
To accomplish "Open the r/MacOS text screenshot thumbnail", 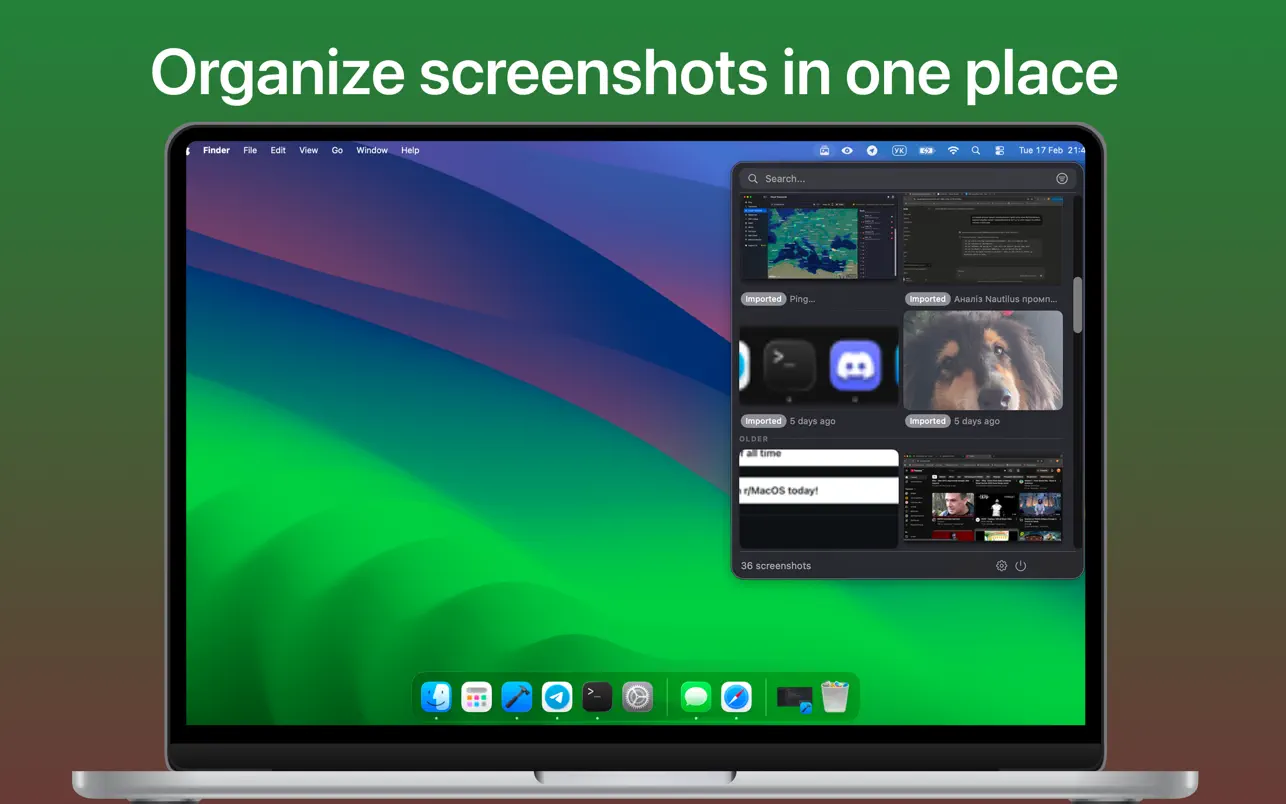I will coord(819,497).
